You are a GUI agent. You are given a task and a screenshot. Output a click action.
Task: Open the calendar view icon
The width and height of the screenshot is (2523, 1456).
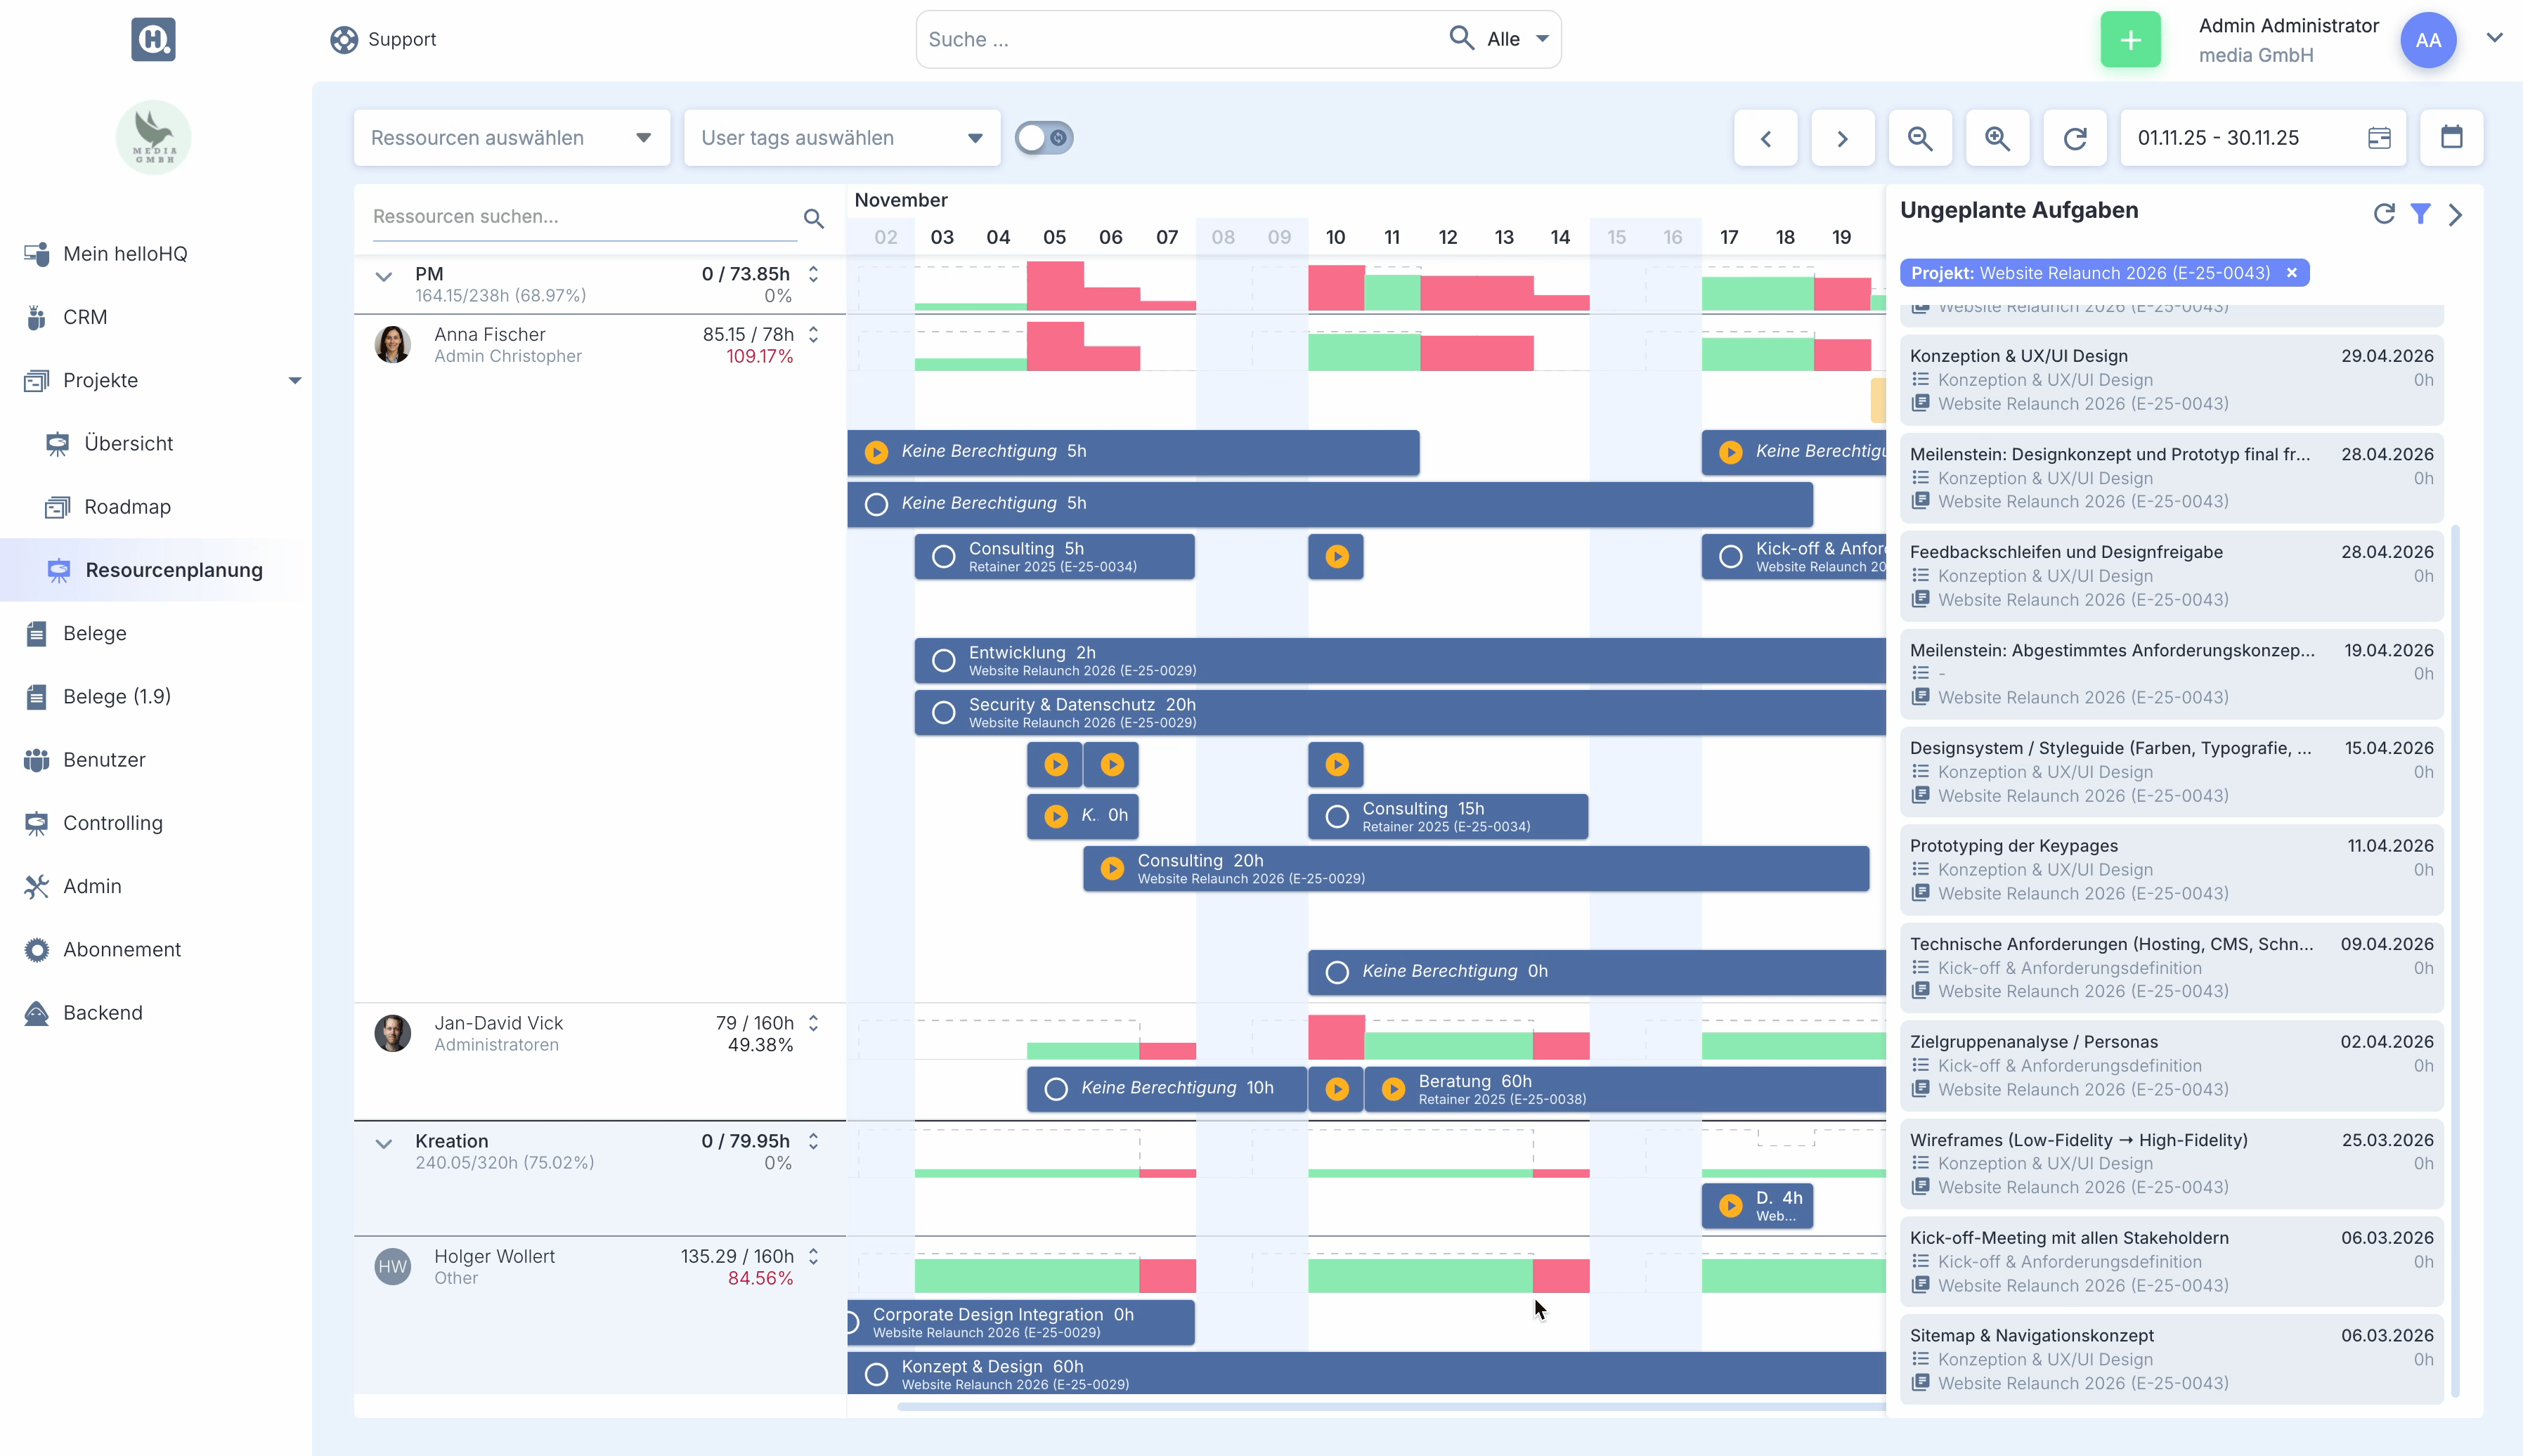tap(2451, 137)
